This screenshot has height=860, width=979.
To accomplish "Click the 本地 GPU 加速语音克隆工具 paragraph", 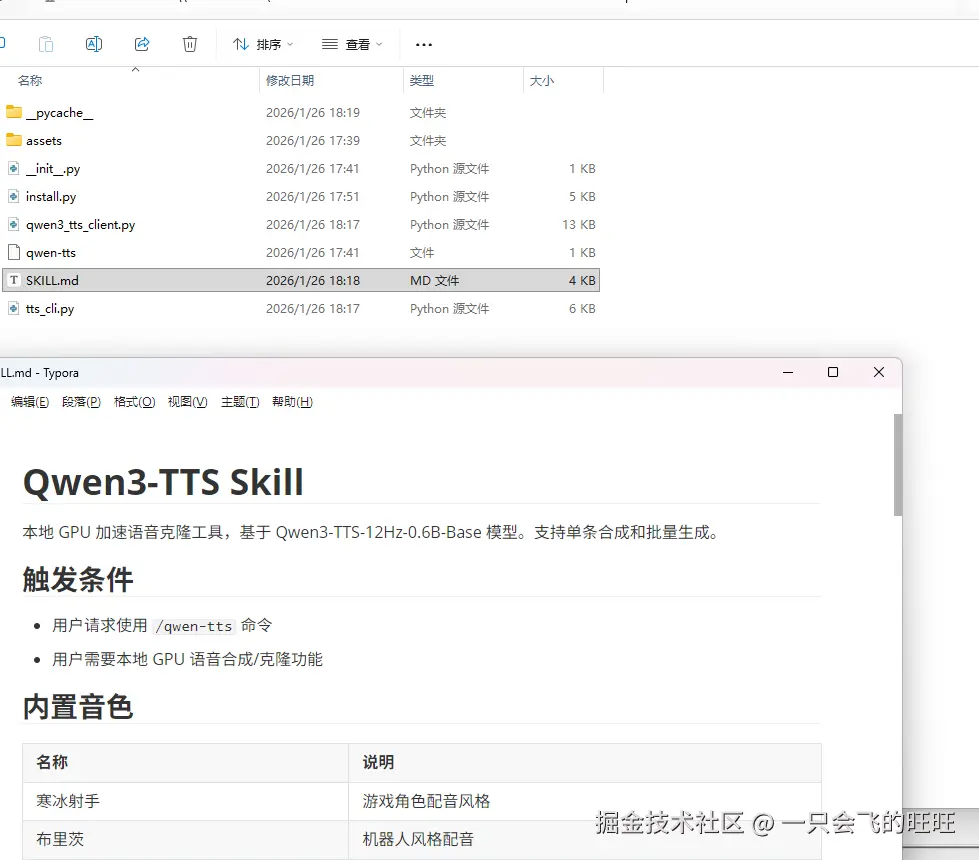I will pos(371,532).
